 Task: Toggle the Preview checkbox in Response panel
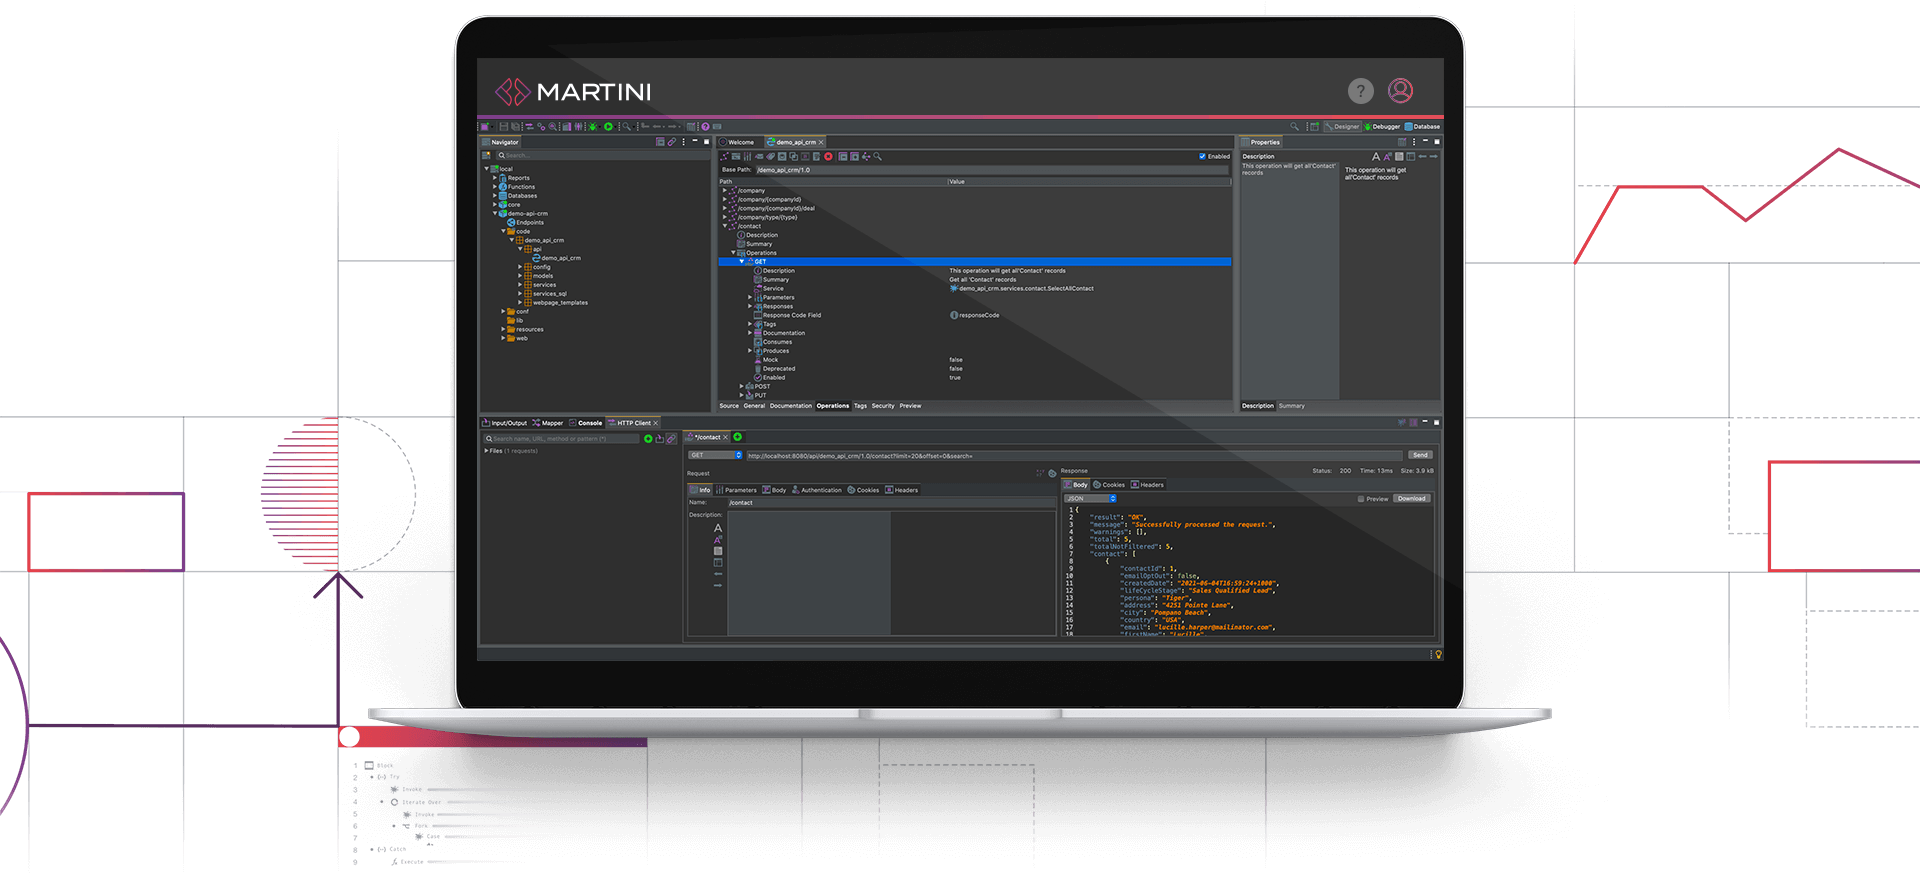pyautogui.click(x=1361, y=498)
